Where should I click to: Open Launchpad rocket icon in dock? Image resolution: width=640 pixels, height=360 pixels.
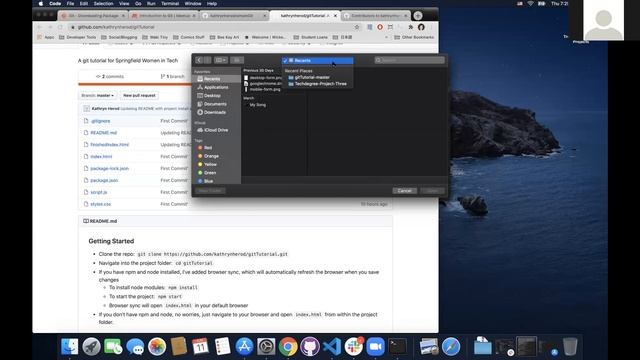tap(91, 347)
